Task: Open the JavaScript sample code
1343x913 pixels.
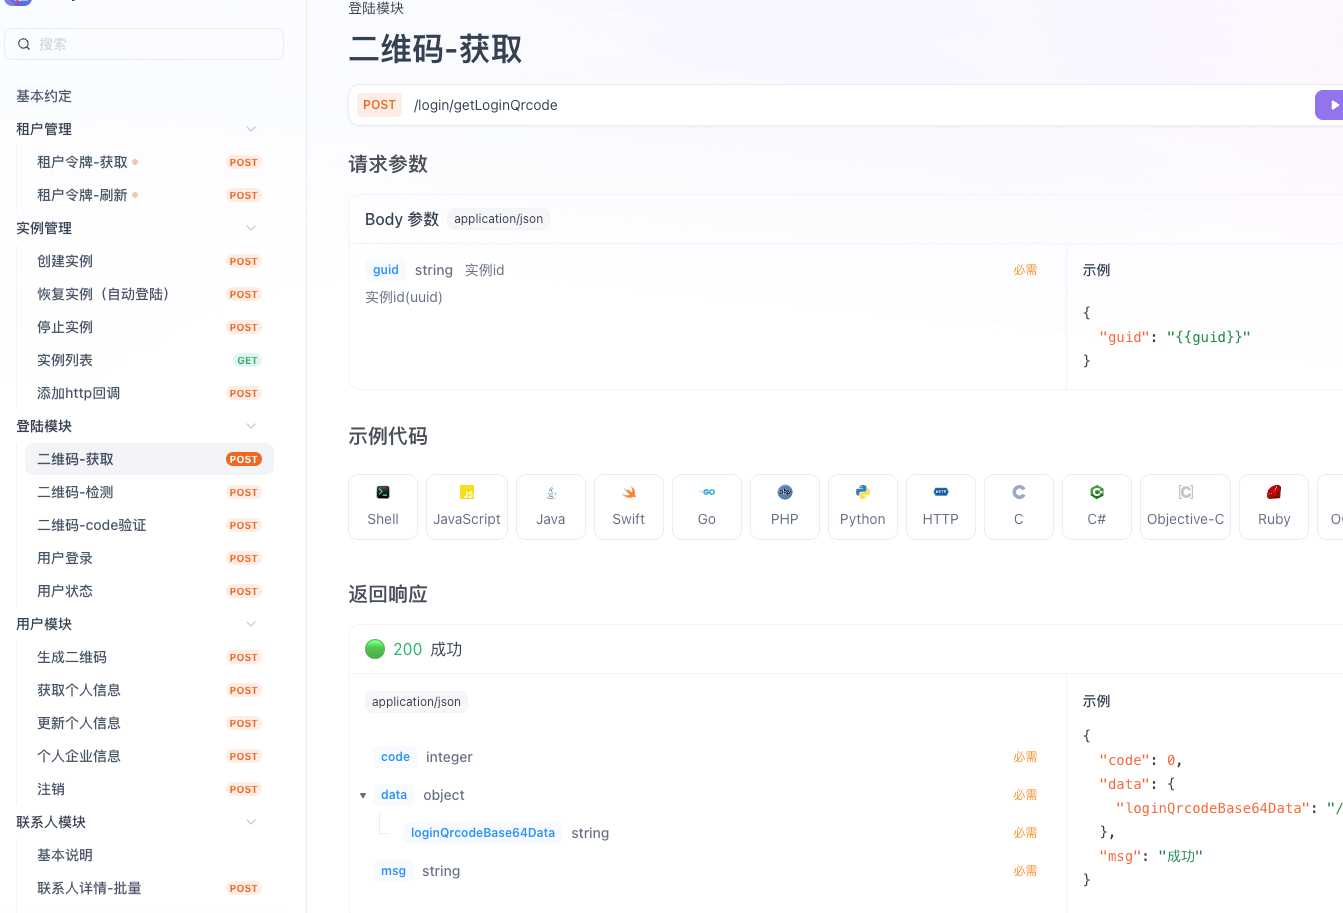Action: (x=466, y=506)
